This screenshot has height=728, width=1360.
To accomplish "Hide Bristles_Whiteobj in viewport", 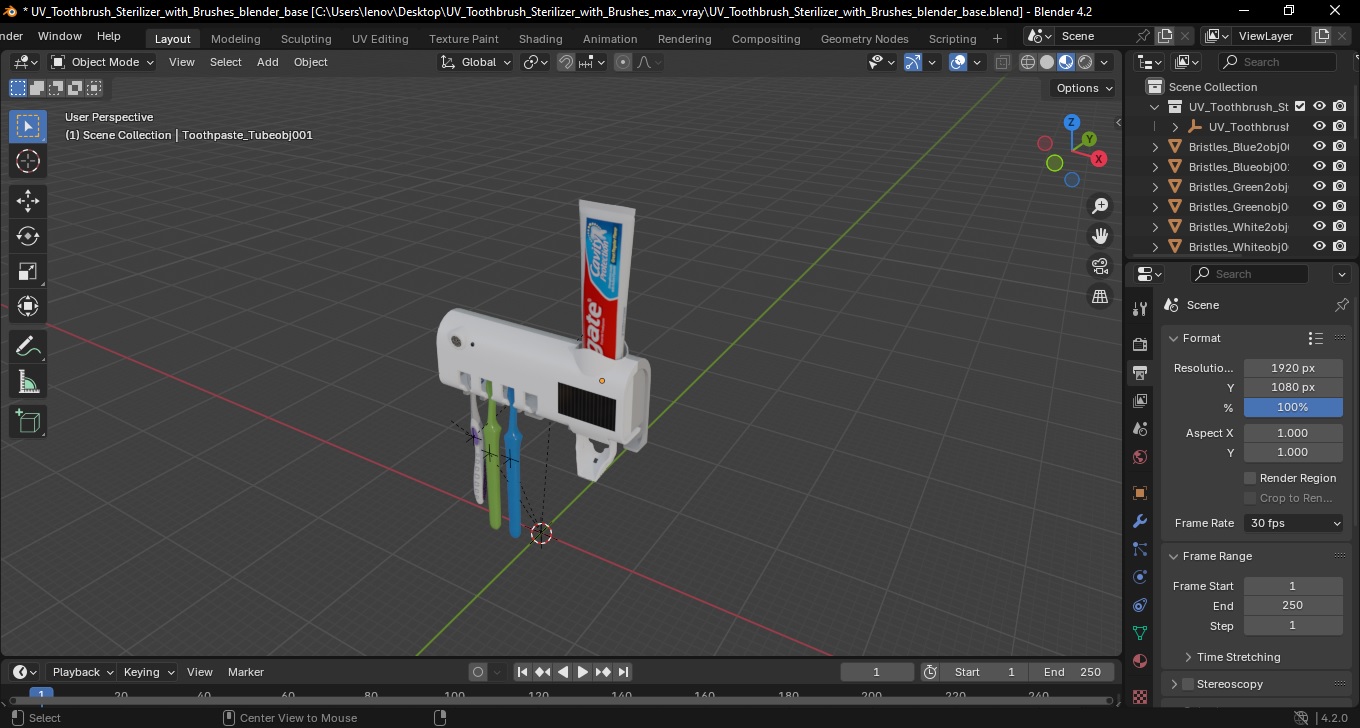I will coord(1320,246).
